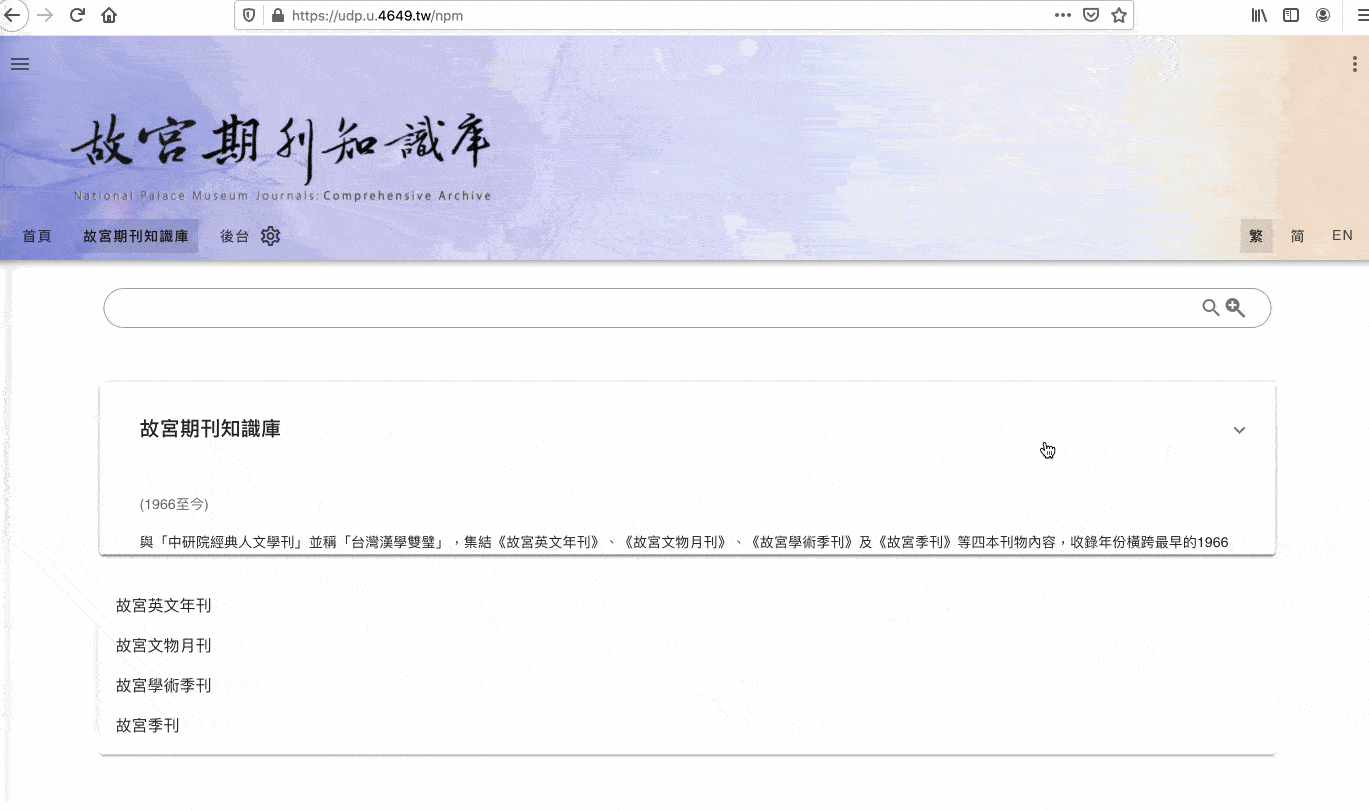Bookmark this page with the star
Screen dimensions: 1369x811
click(1119, 15)
